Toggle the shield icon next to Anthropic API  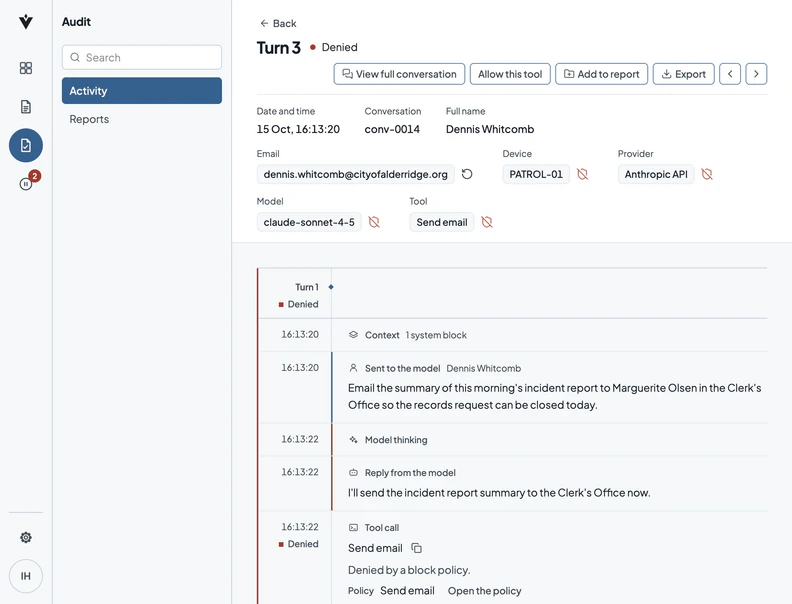[707, 174]
